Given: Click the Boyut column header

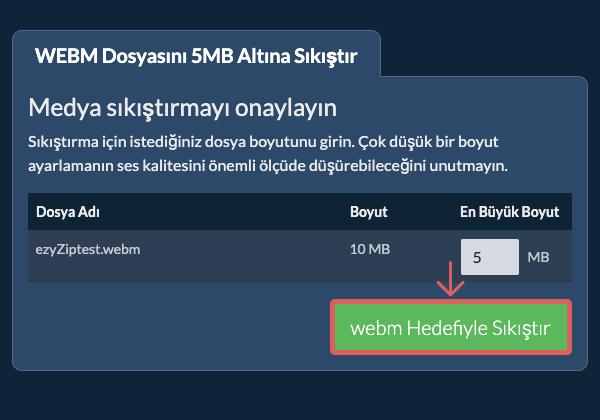Looking at the screenshot, I should tap(368, 212).
